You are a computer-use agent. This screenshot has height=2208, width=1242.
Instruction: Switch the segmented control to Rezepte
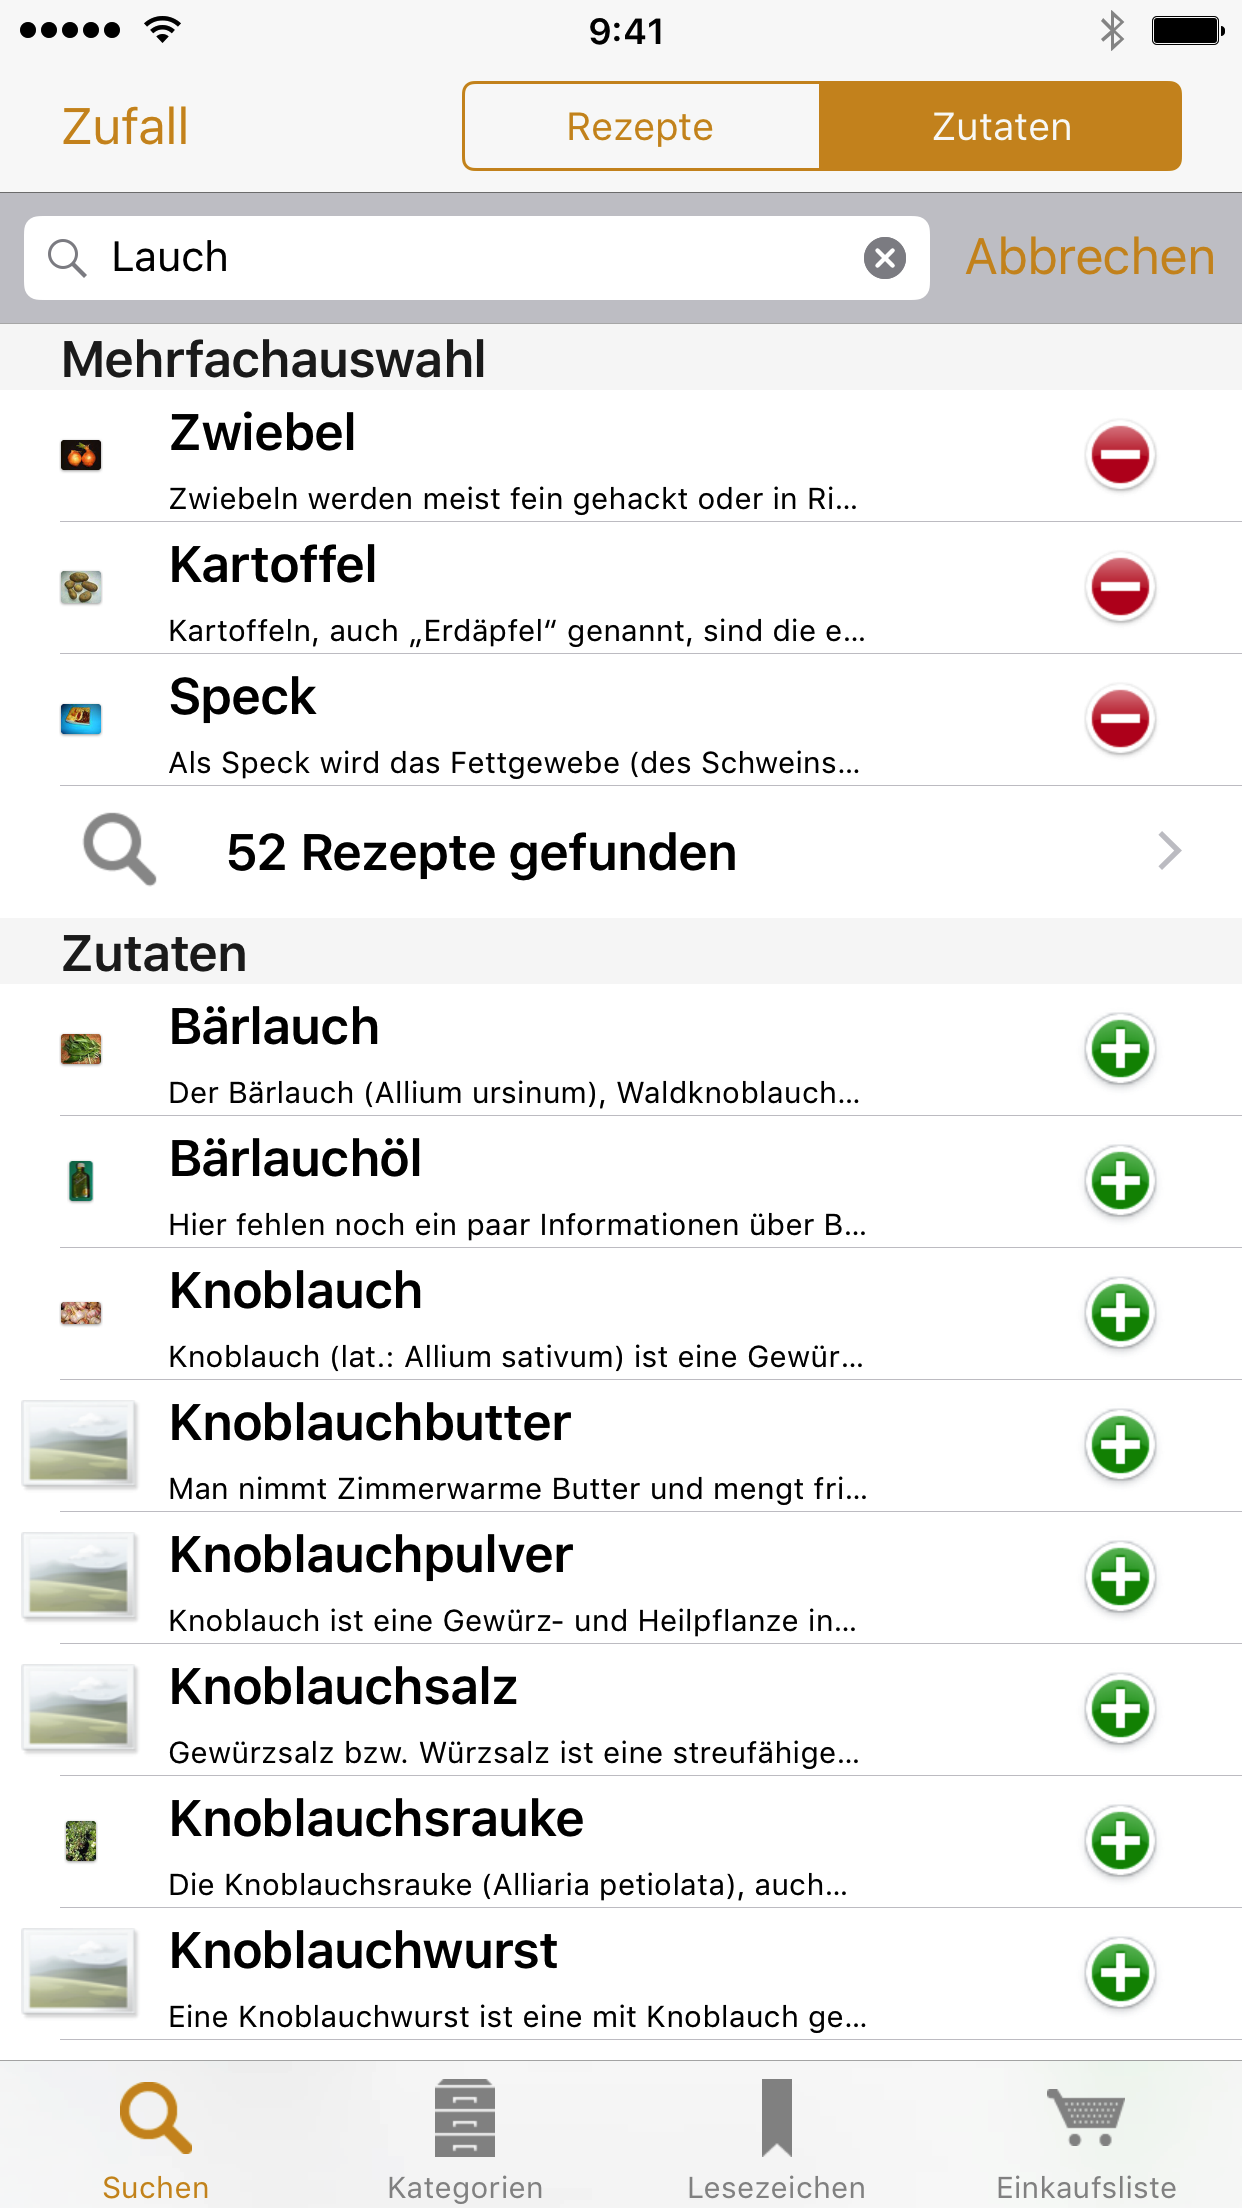pyautogui.click(x=641, y=127)
